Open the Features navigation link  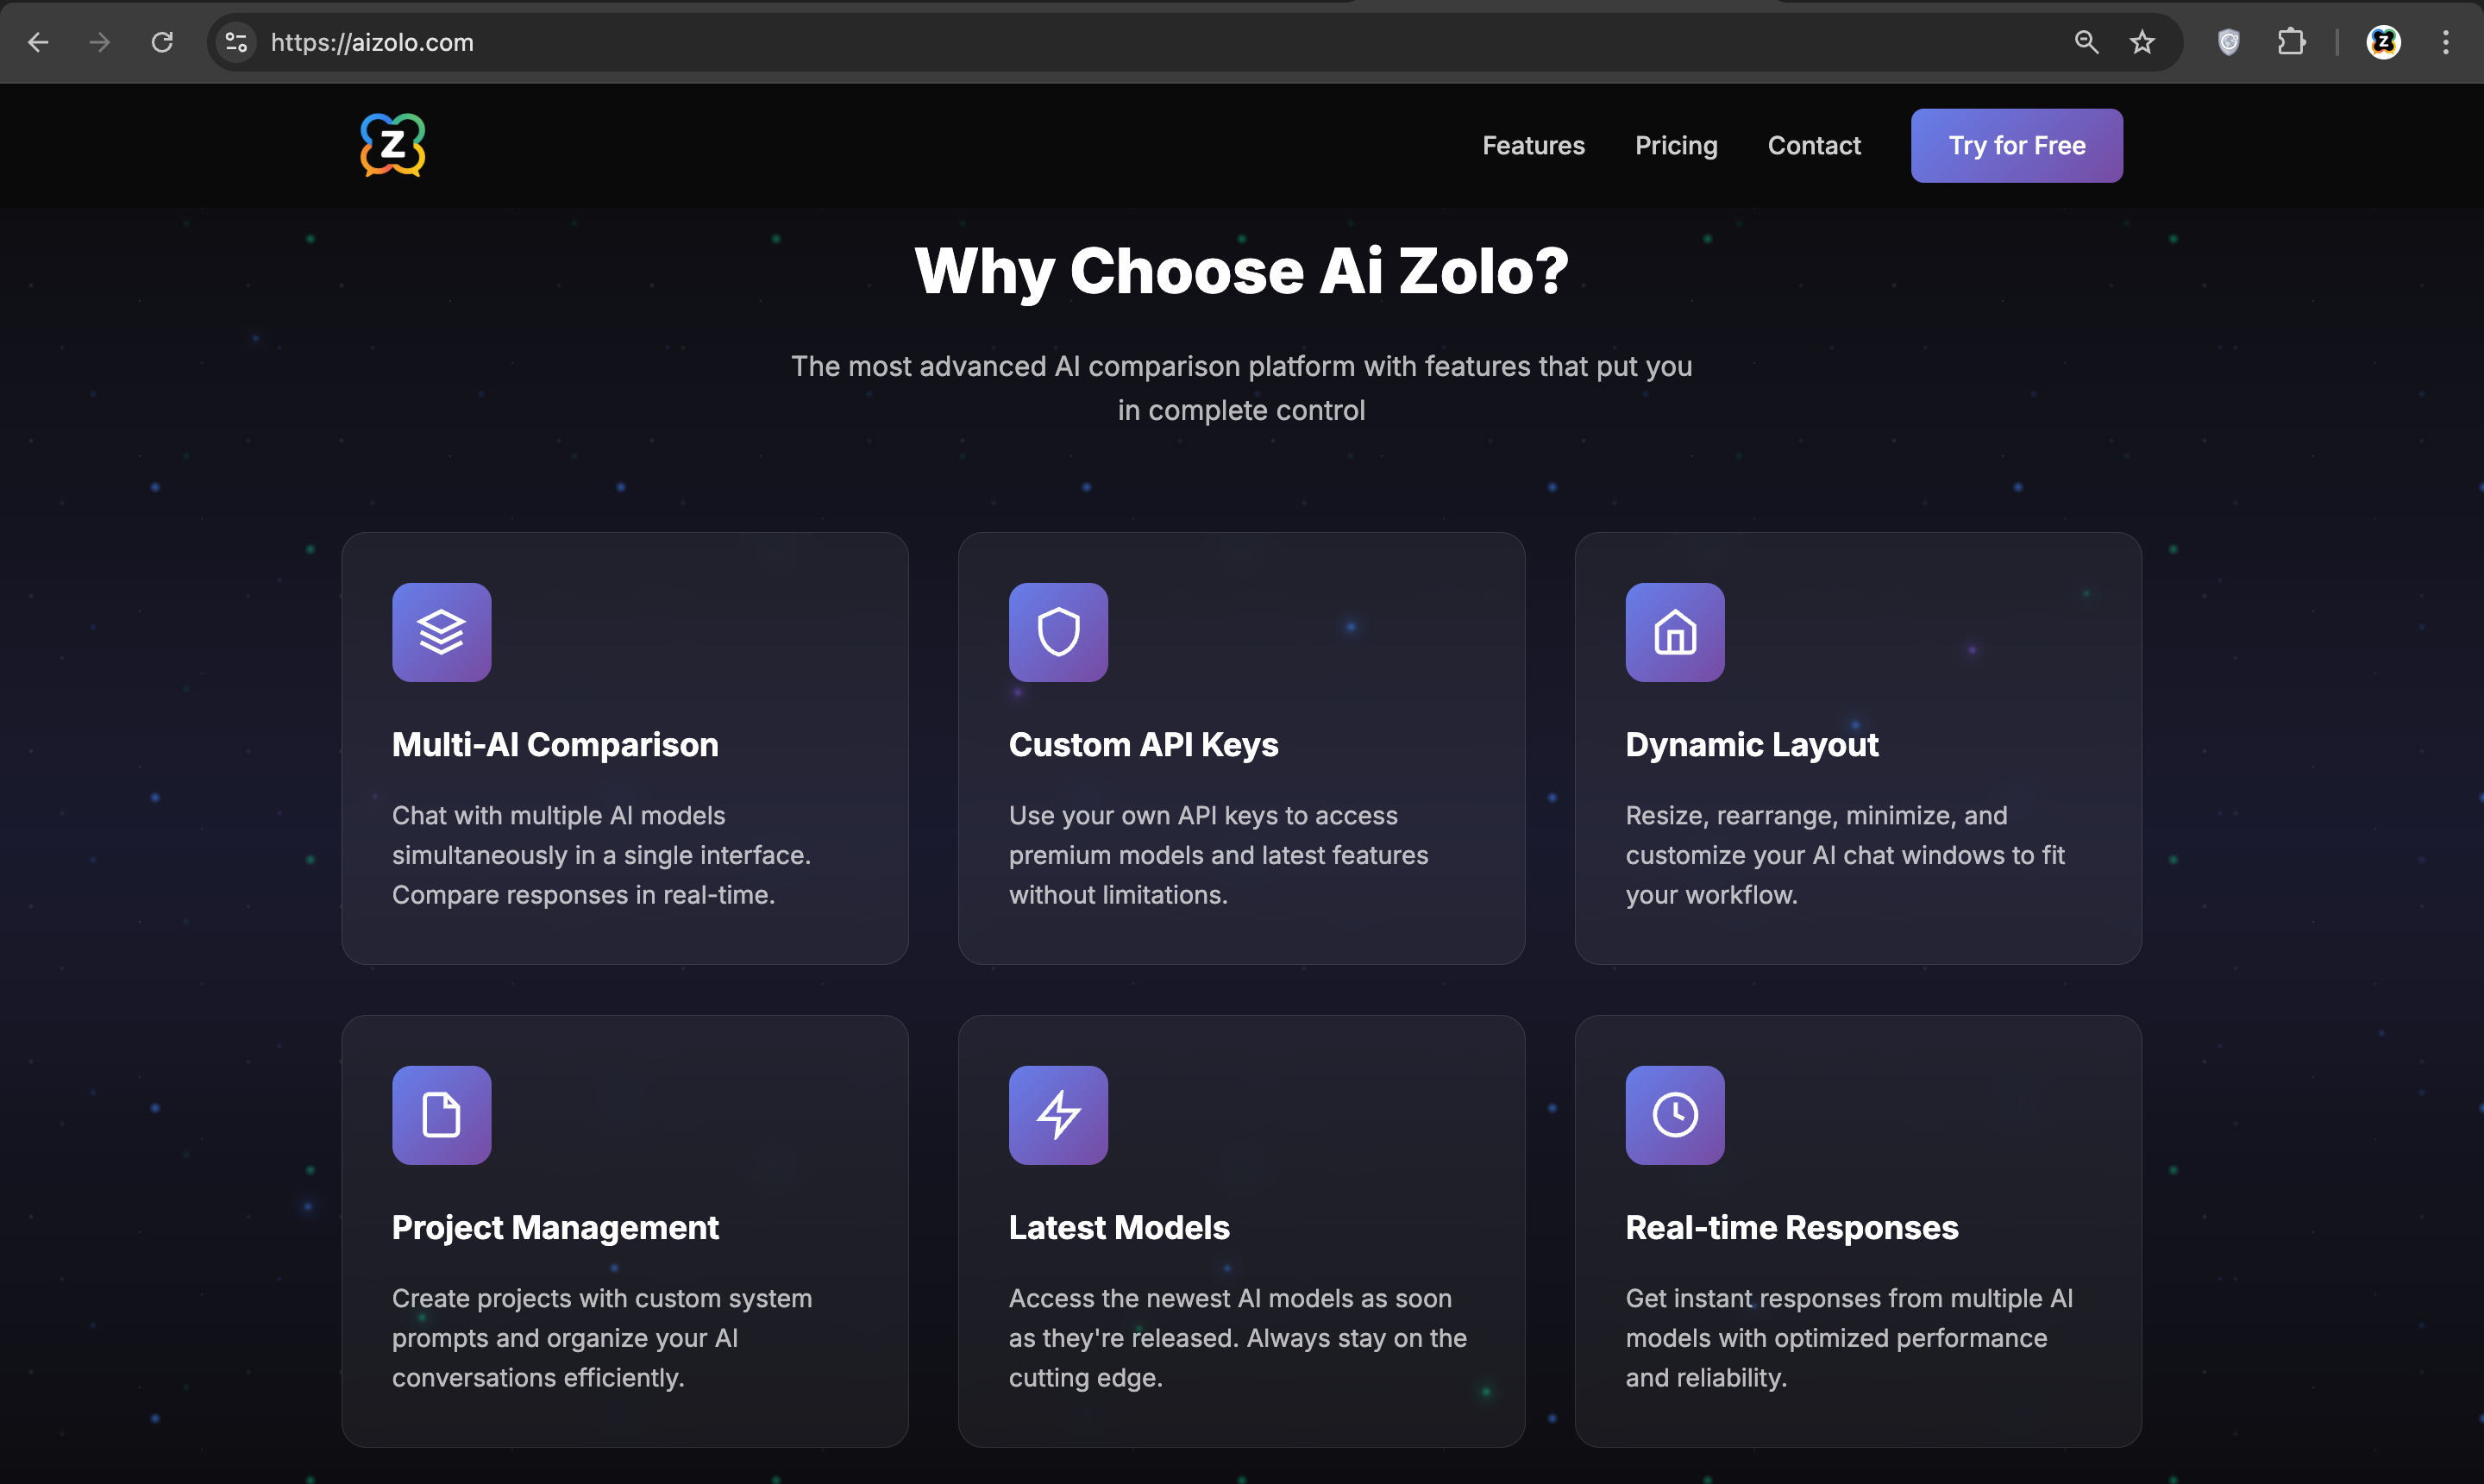(1533, 146)
